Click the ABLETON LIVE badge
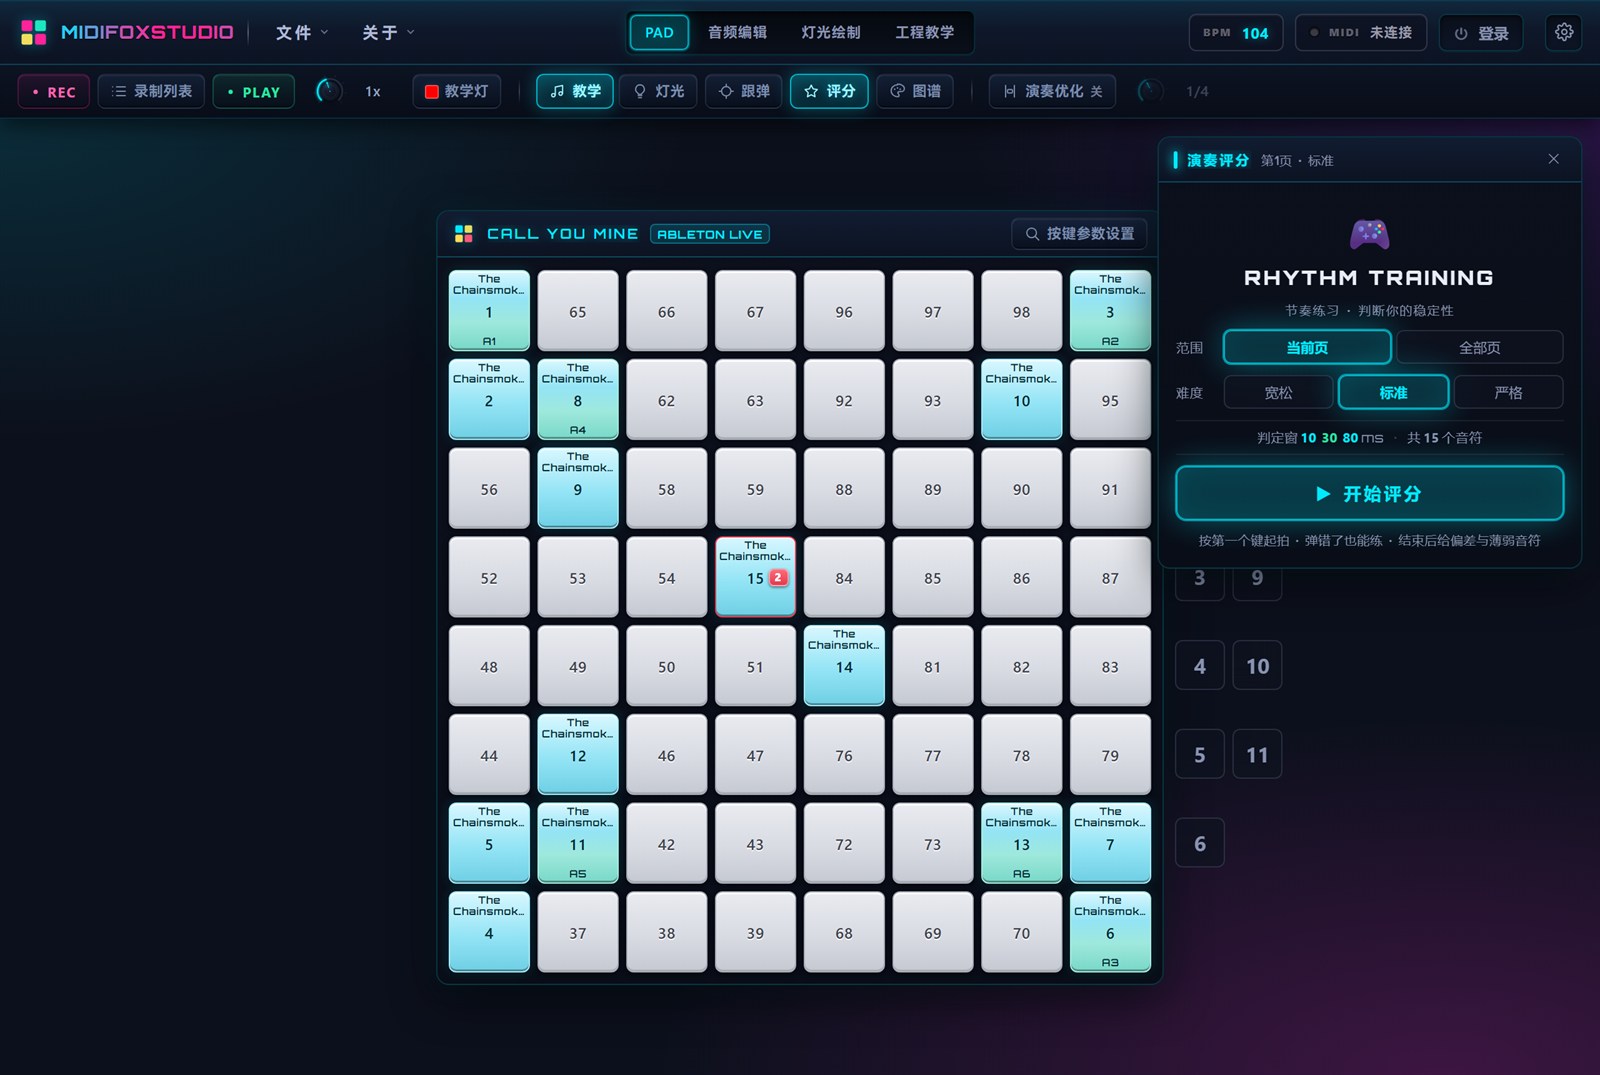 coord(709,234)
